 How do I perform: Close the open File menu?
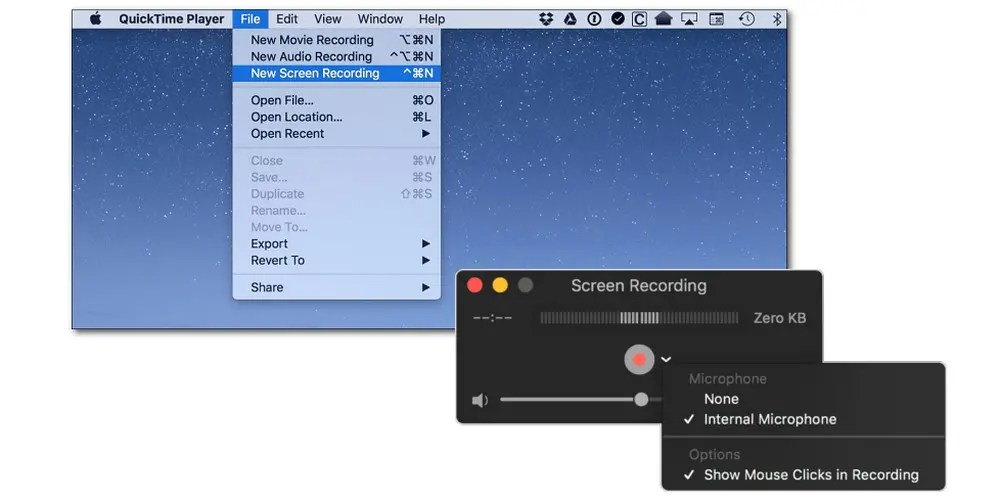(251, 19)
